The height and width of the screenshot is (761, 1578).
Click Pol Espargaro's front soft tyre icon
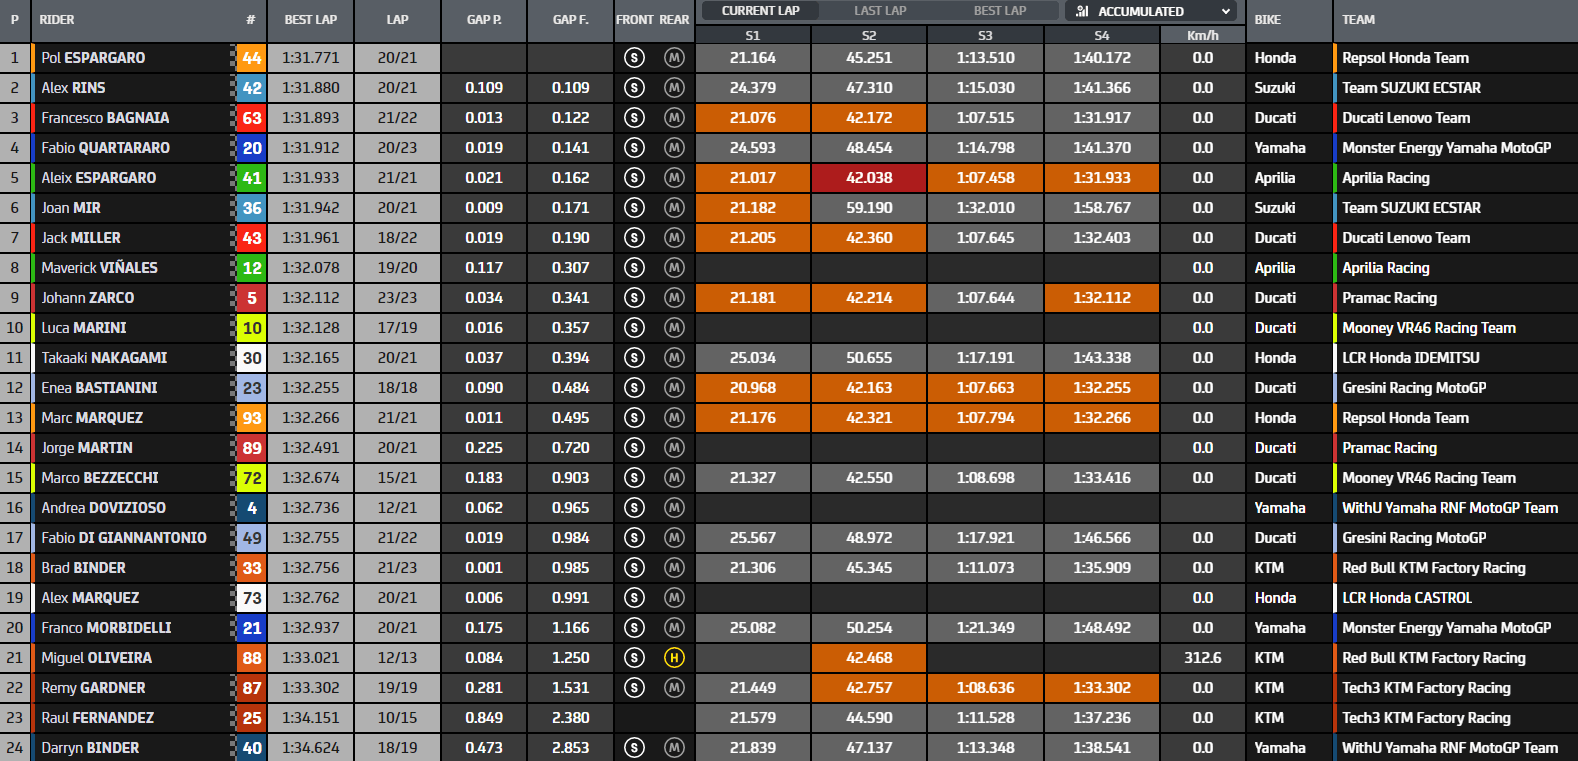(634, 58)
